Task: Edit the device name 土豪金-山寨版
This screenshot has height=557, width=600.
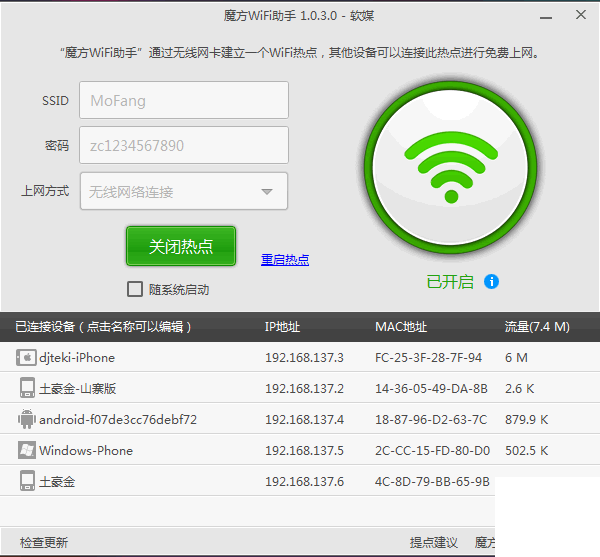Action: pyautogui.click(x=78, y=388)
